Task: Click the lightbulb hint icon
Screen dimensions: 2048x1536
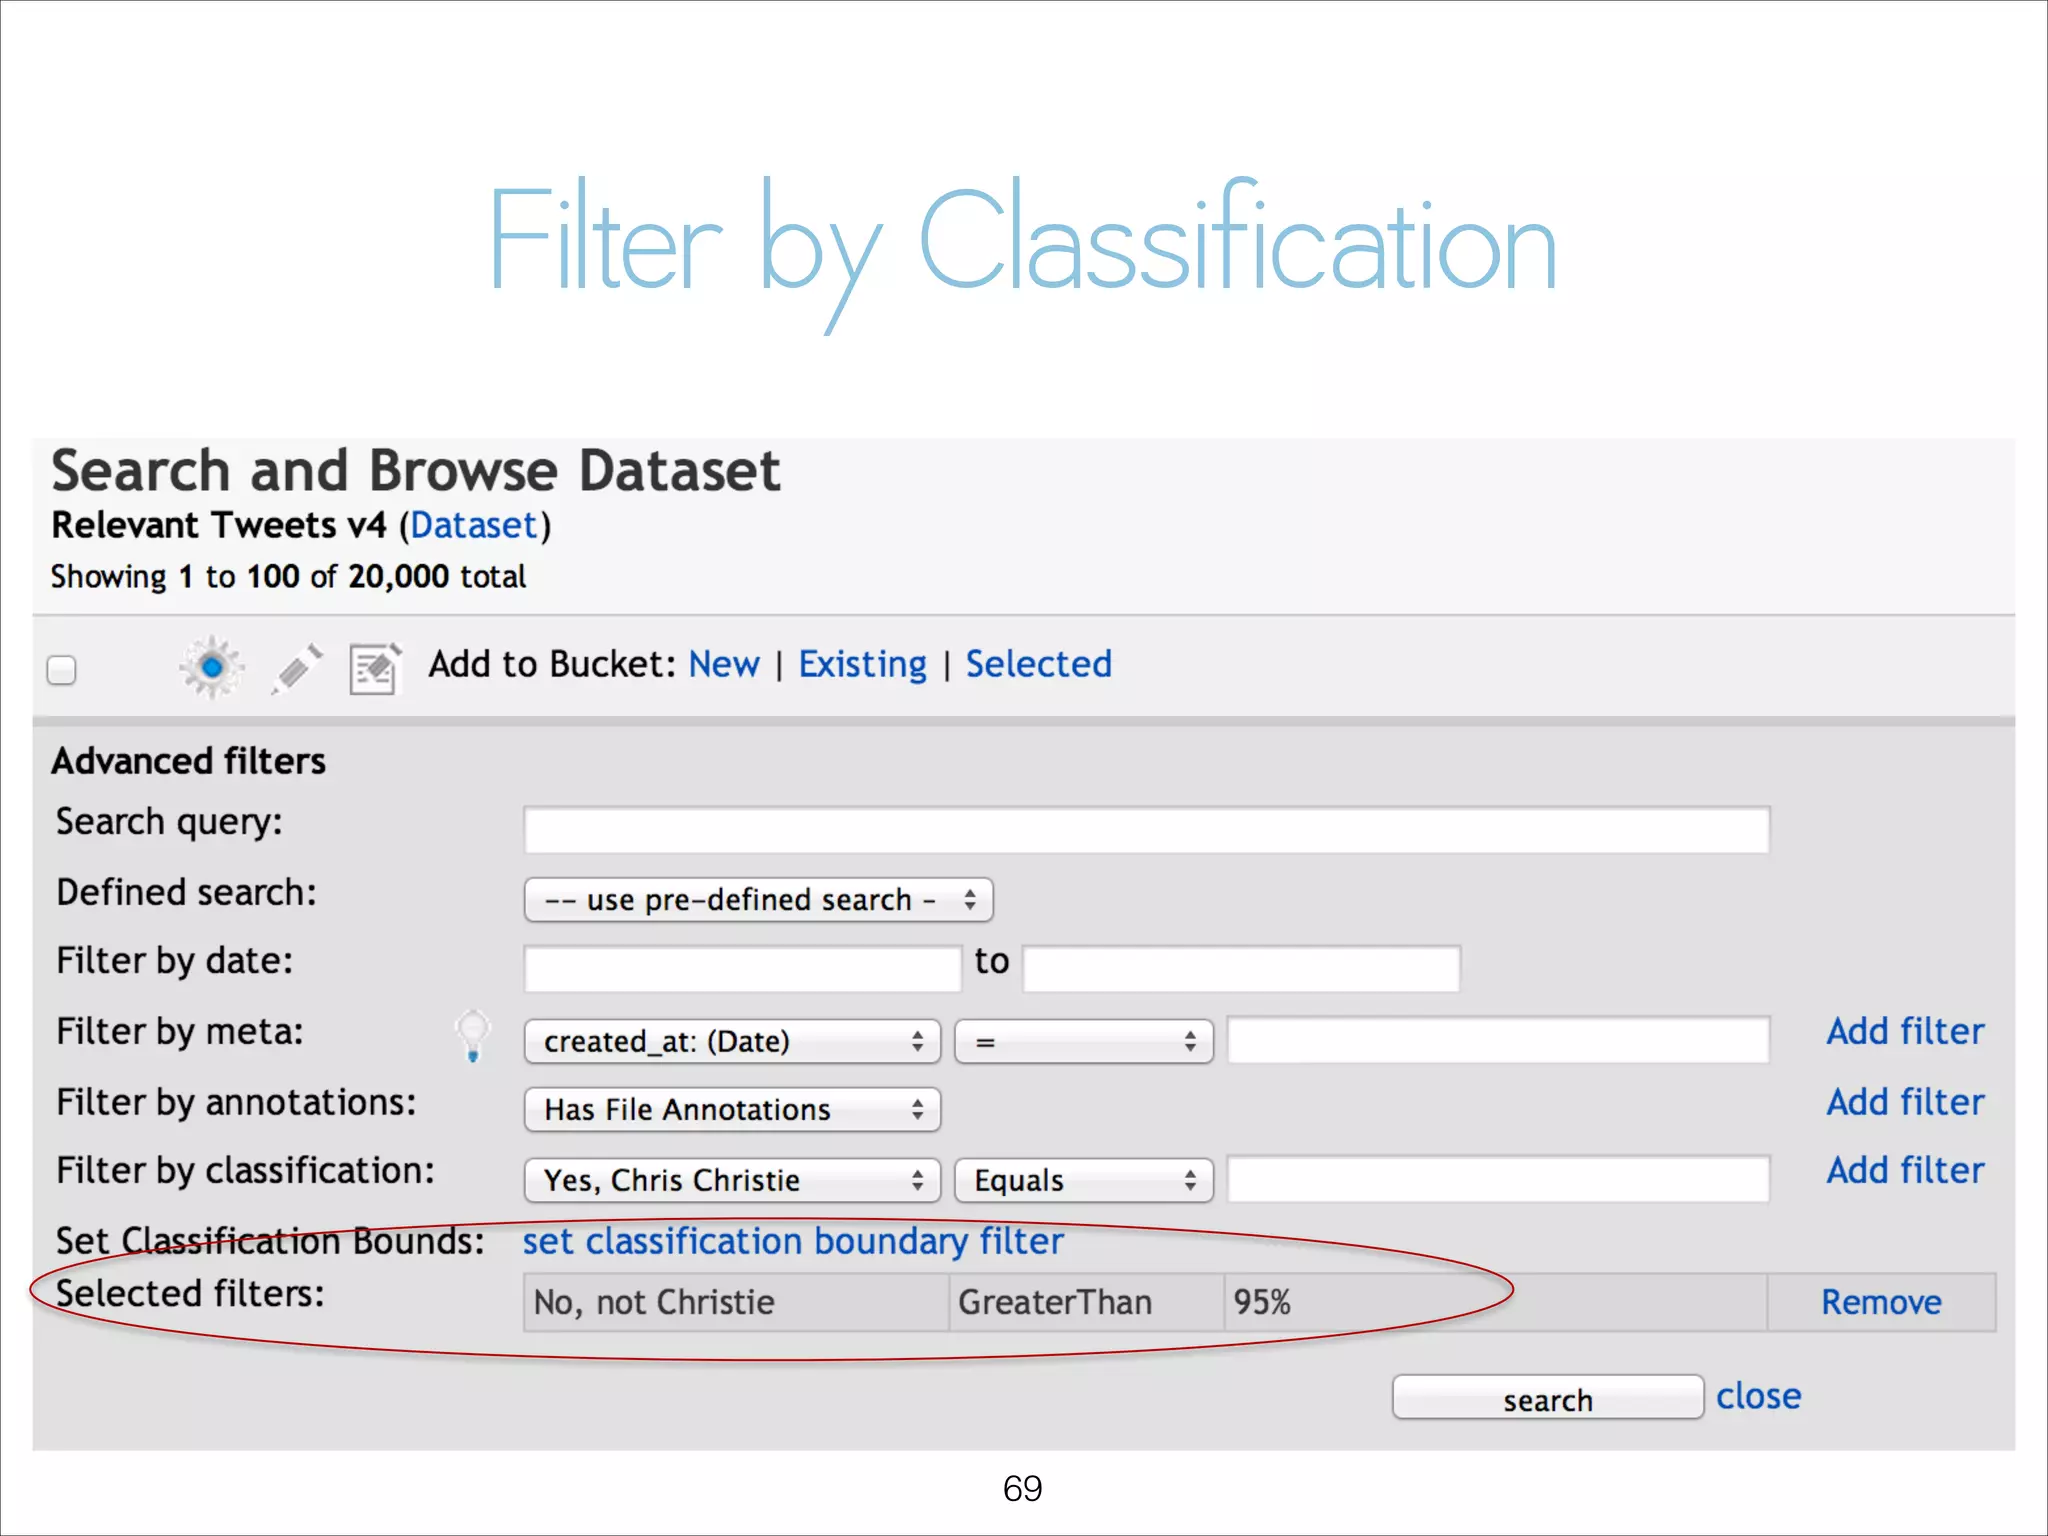Action: tap(473, 1034)
